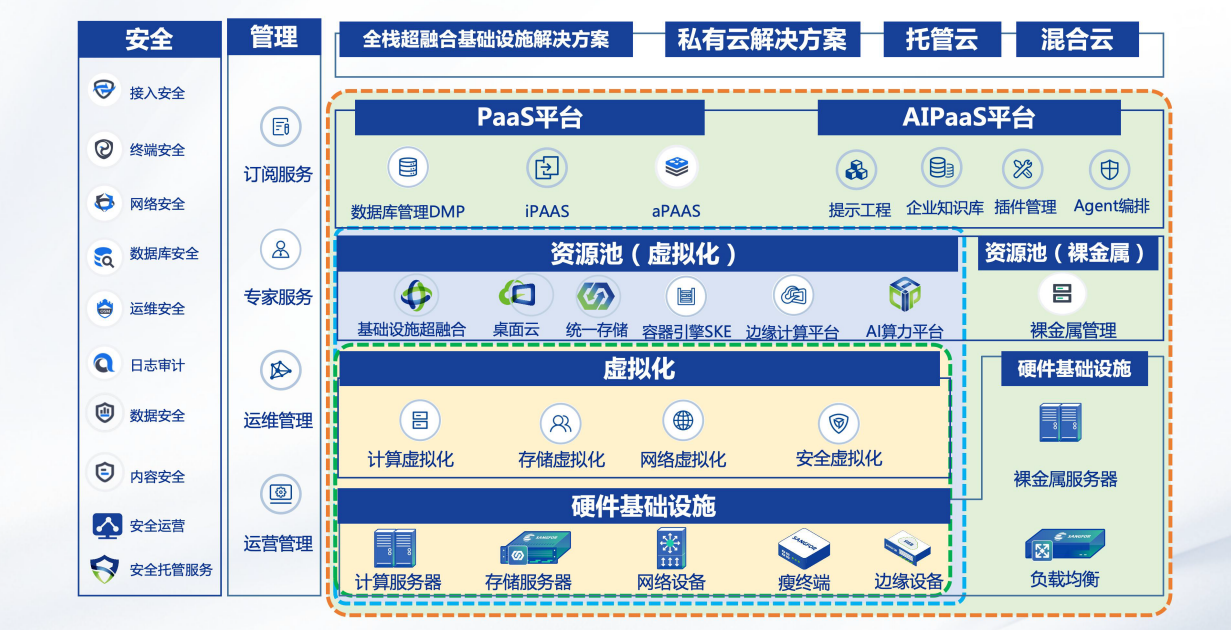Screen dimensions: 1231x630
Task: Select the 存储服务器 device image
Action: (x=536, y=549)
